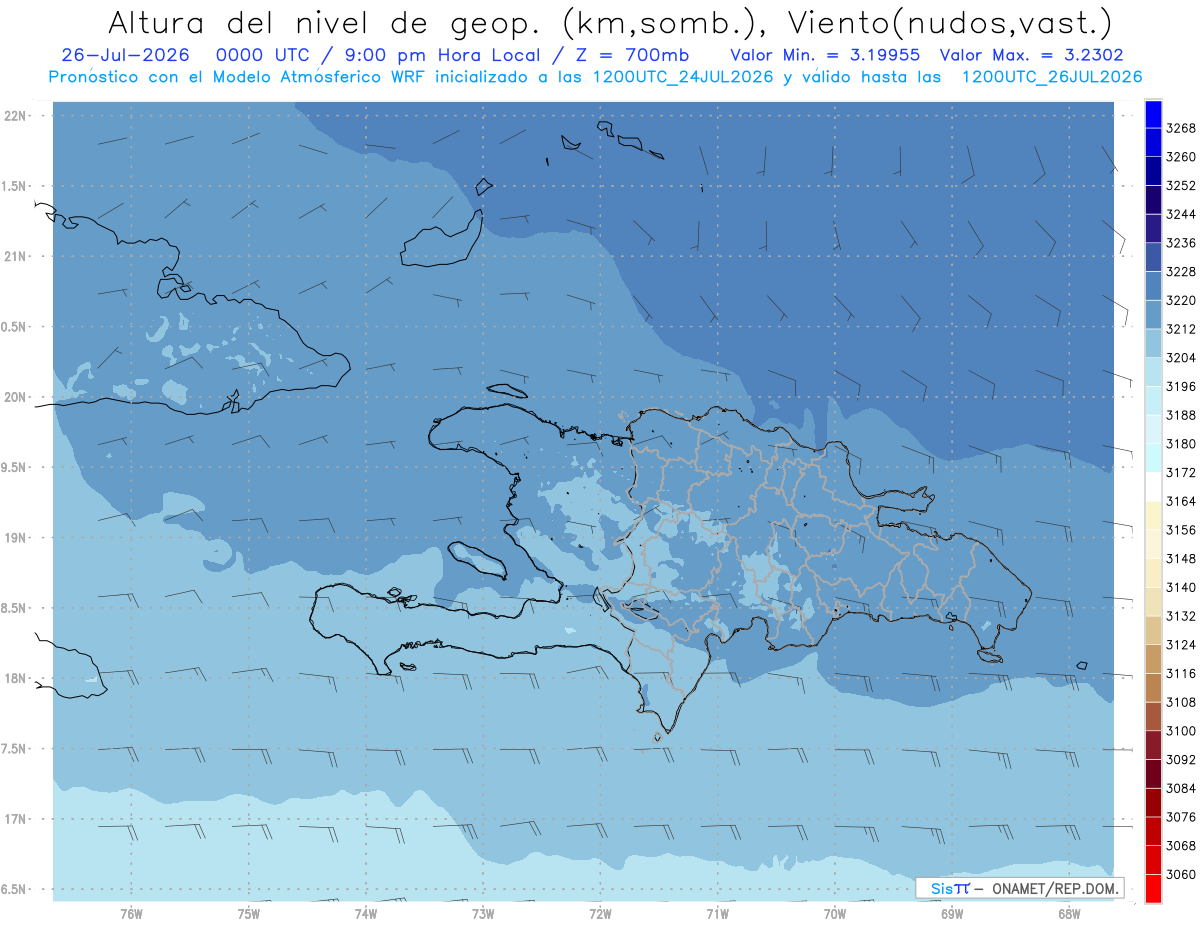Click the colorbar value '3268'

coord(1181,128)
